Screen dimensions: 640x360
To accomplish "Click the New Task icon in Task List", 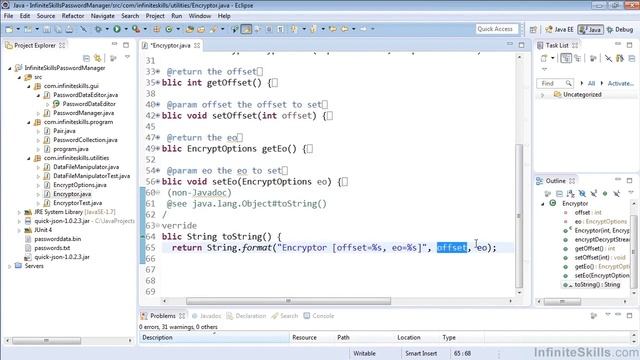I will 544,58.
